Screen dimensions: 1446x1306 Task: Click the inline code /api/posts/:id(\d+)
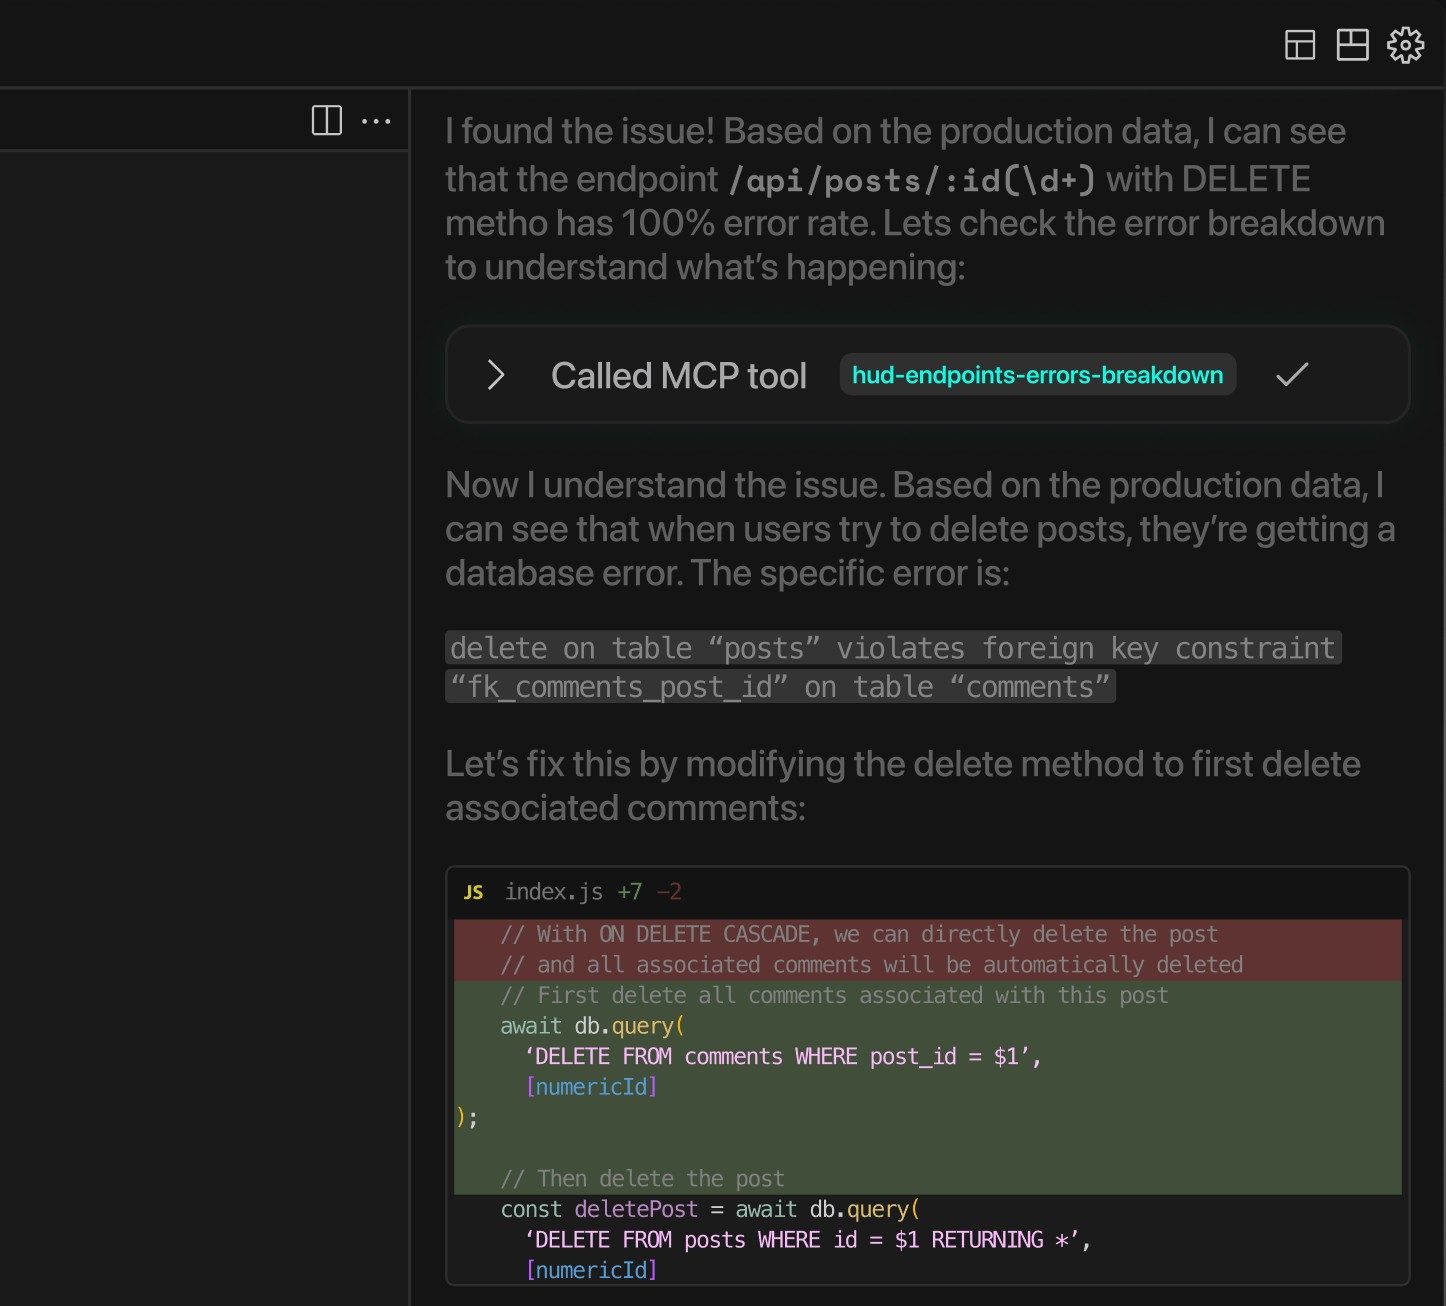[x=911, y=180]
